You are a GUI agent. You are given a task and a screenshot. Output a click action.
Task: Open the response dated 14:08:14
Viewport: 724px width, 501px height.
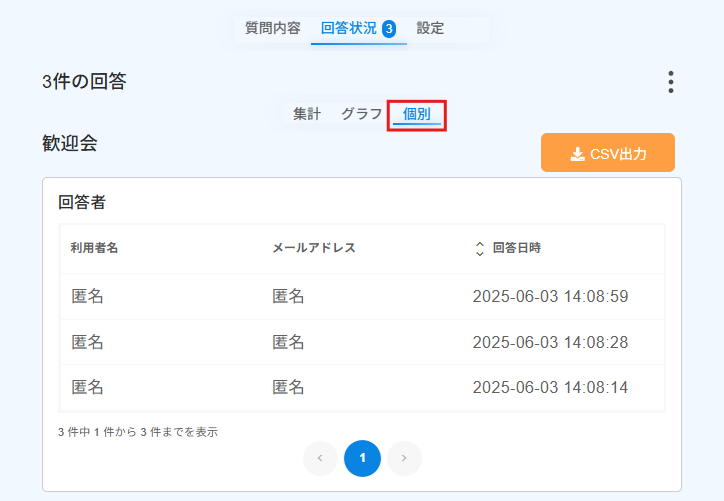362,387
